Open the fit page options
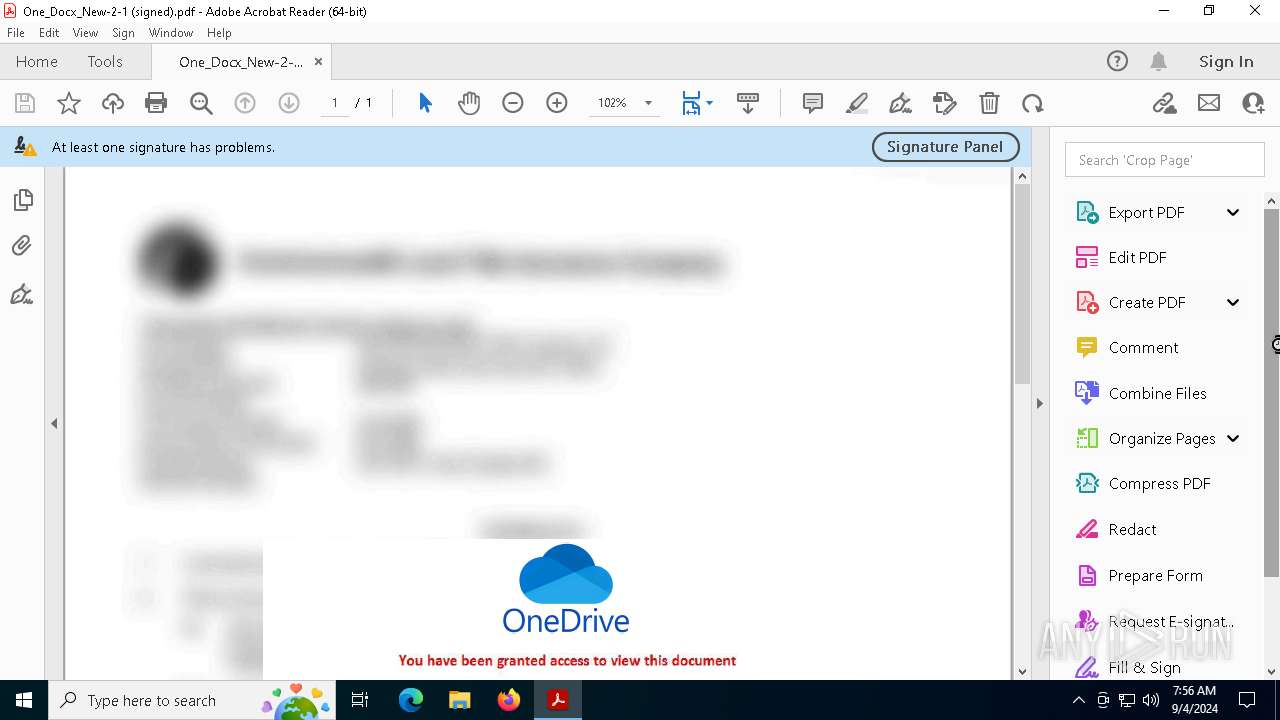This screenshot has height=720, width=1280. pyautogui.click(x=697, y=103)
